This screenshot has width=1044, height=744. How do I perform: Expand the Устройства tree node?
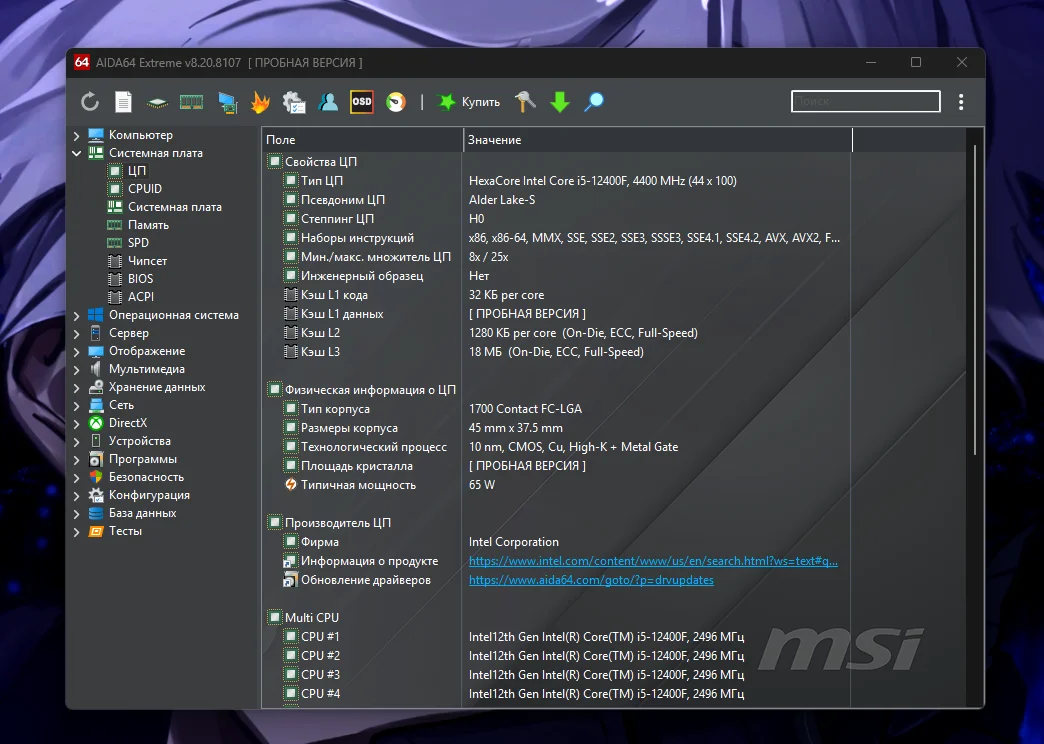click(77, 441)
